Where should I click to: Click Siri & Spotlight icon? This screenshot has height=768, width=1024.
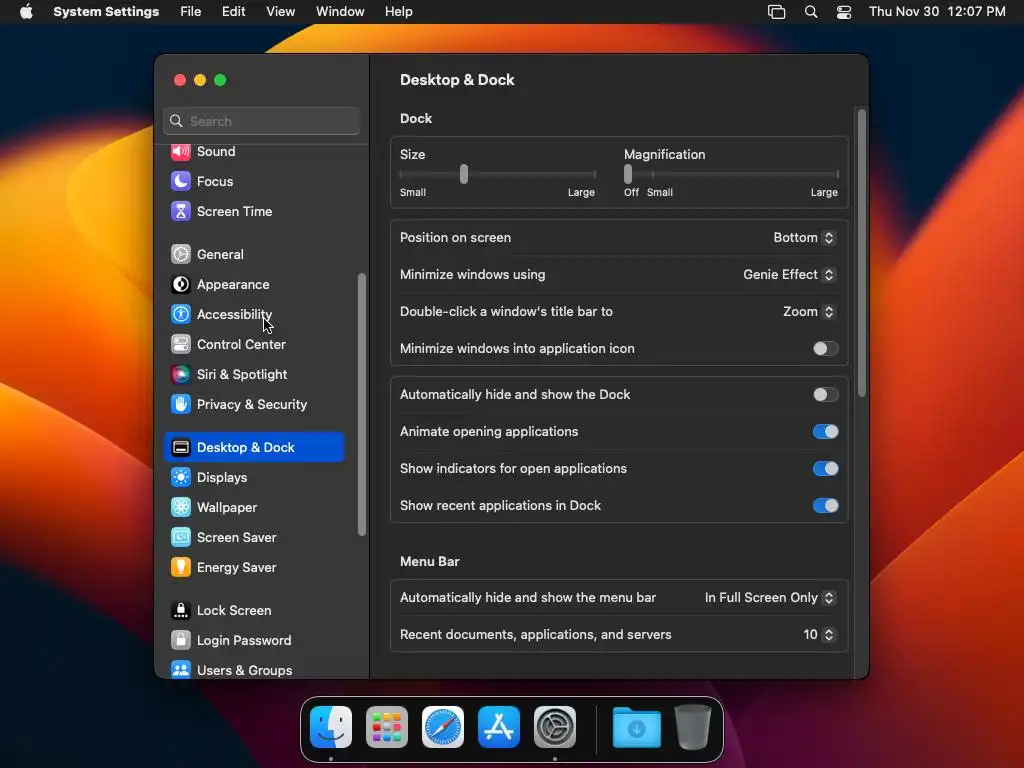(x=181, y=374)
